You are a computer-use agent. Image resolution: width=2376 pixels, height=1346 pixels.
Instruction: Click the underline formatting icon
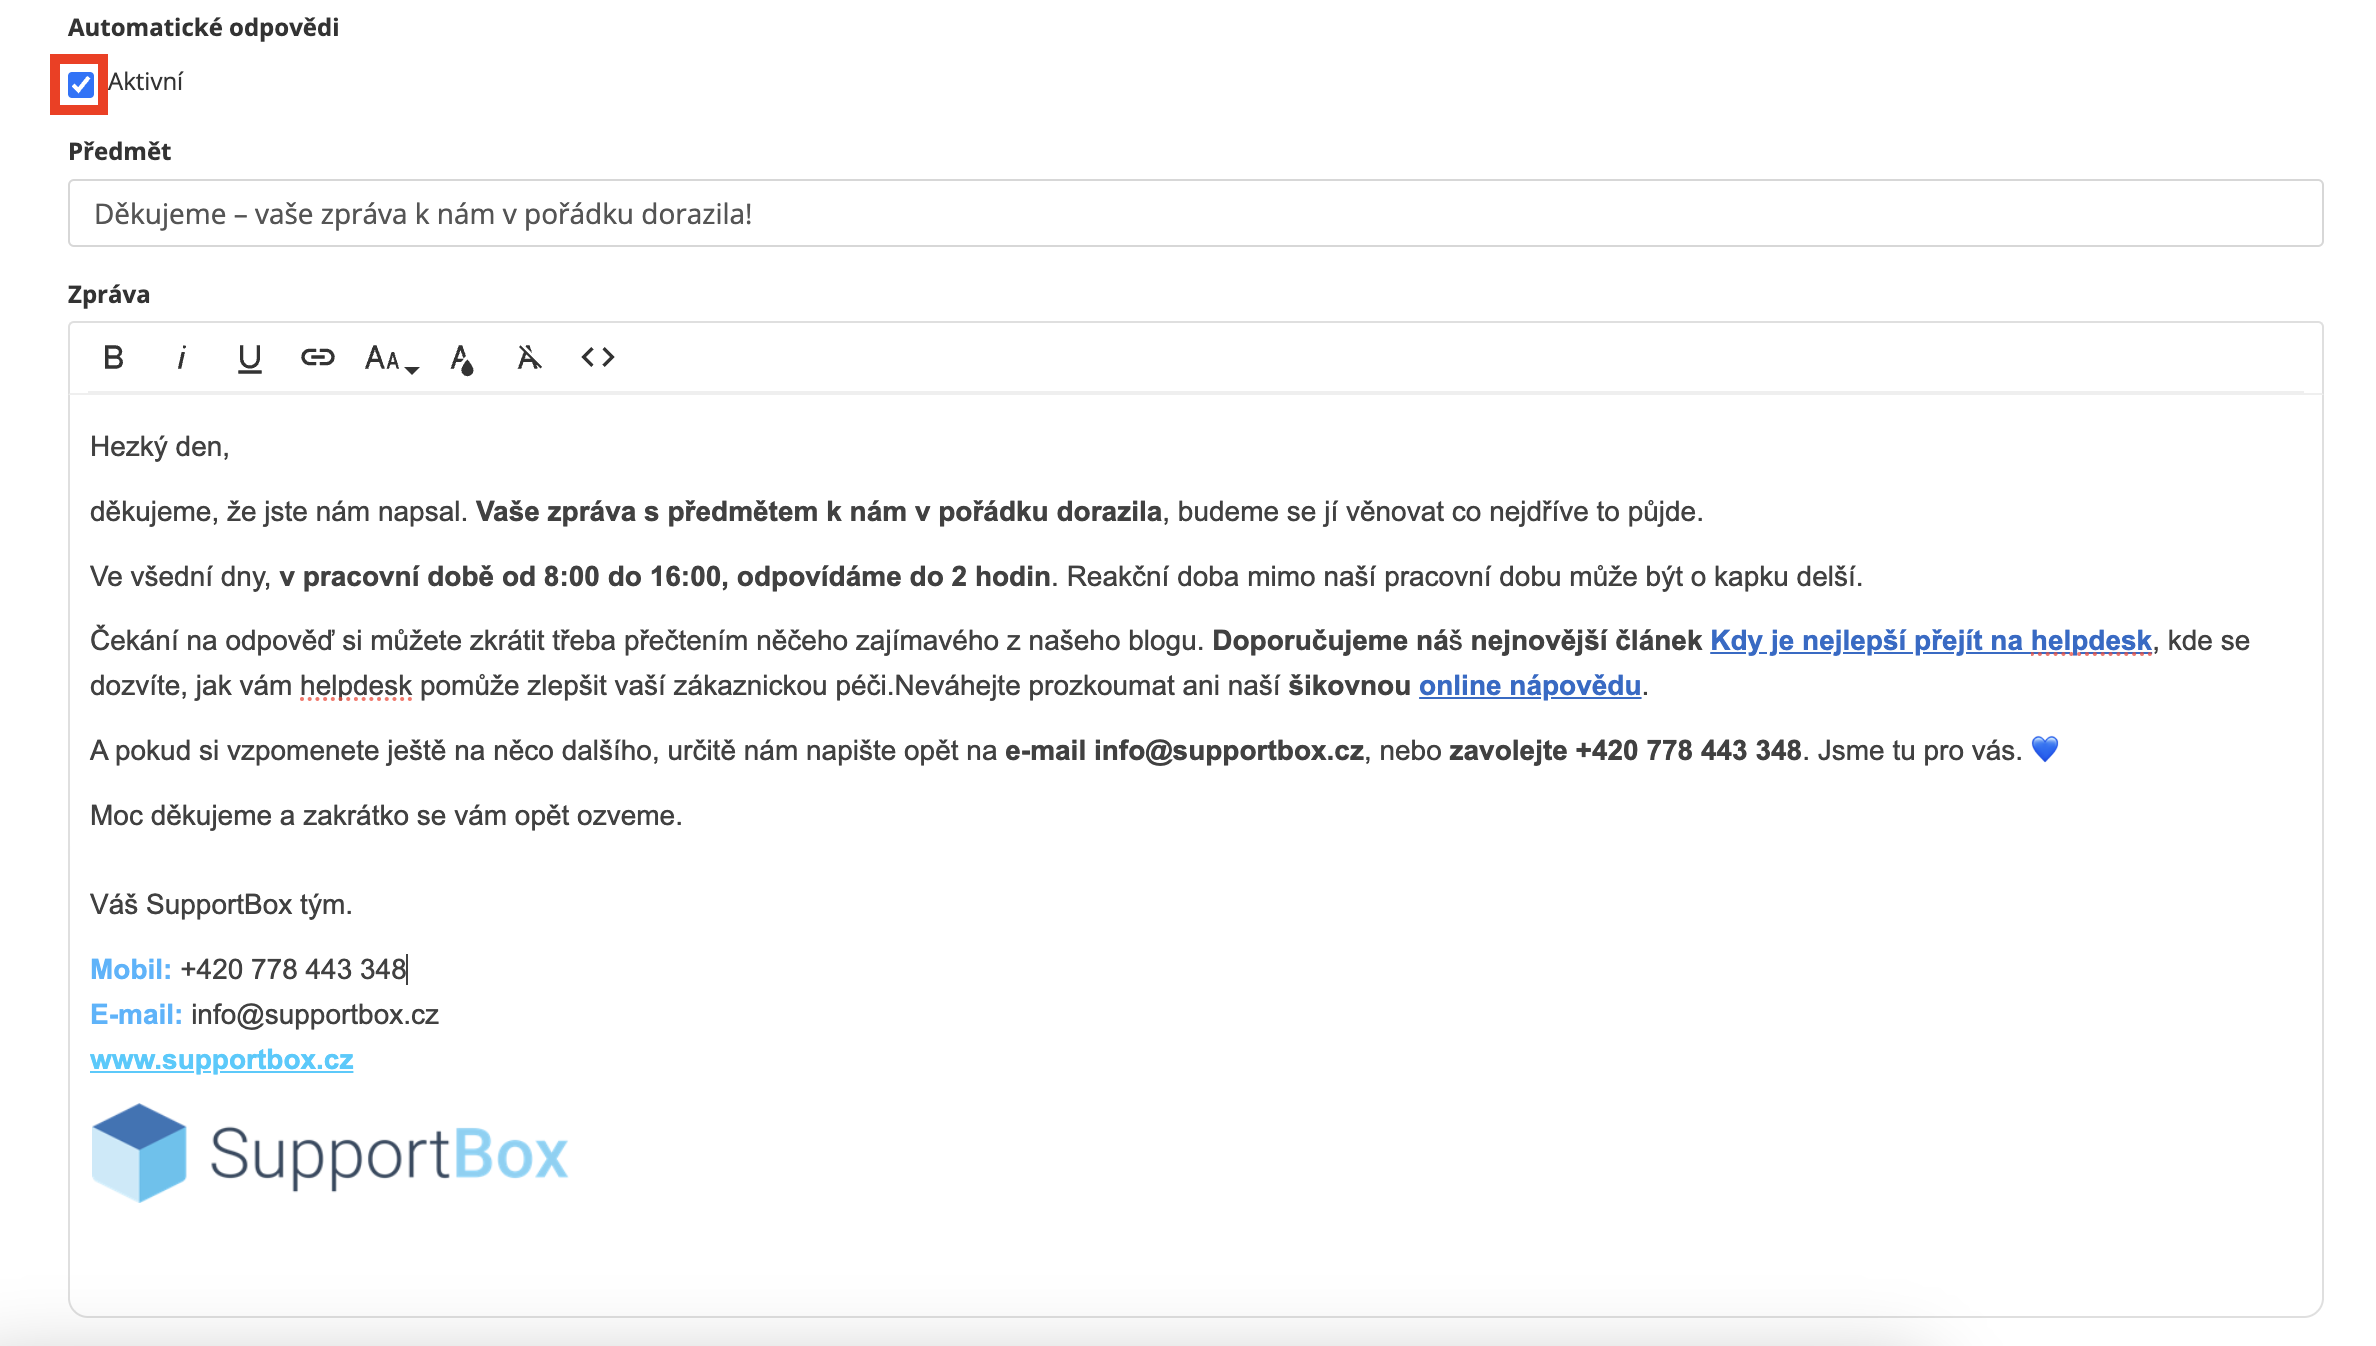[249, 357]
